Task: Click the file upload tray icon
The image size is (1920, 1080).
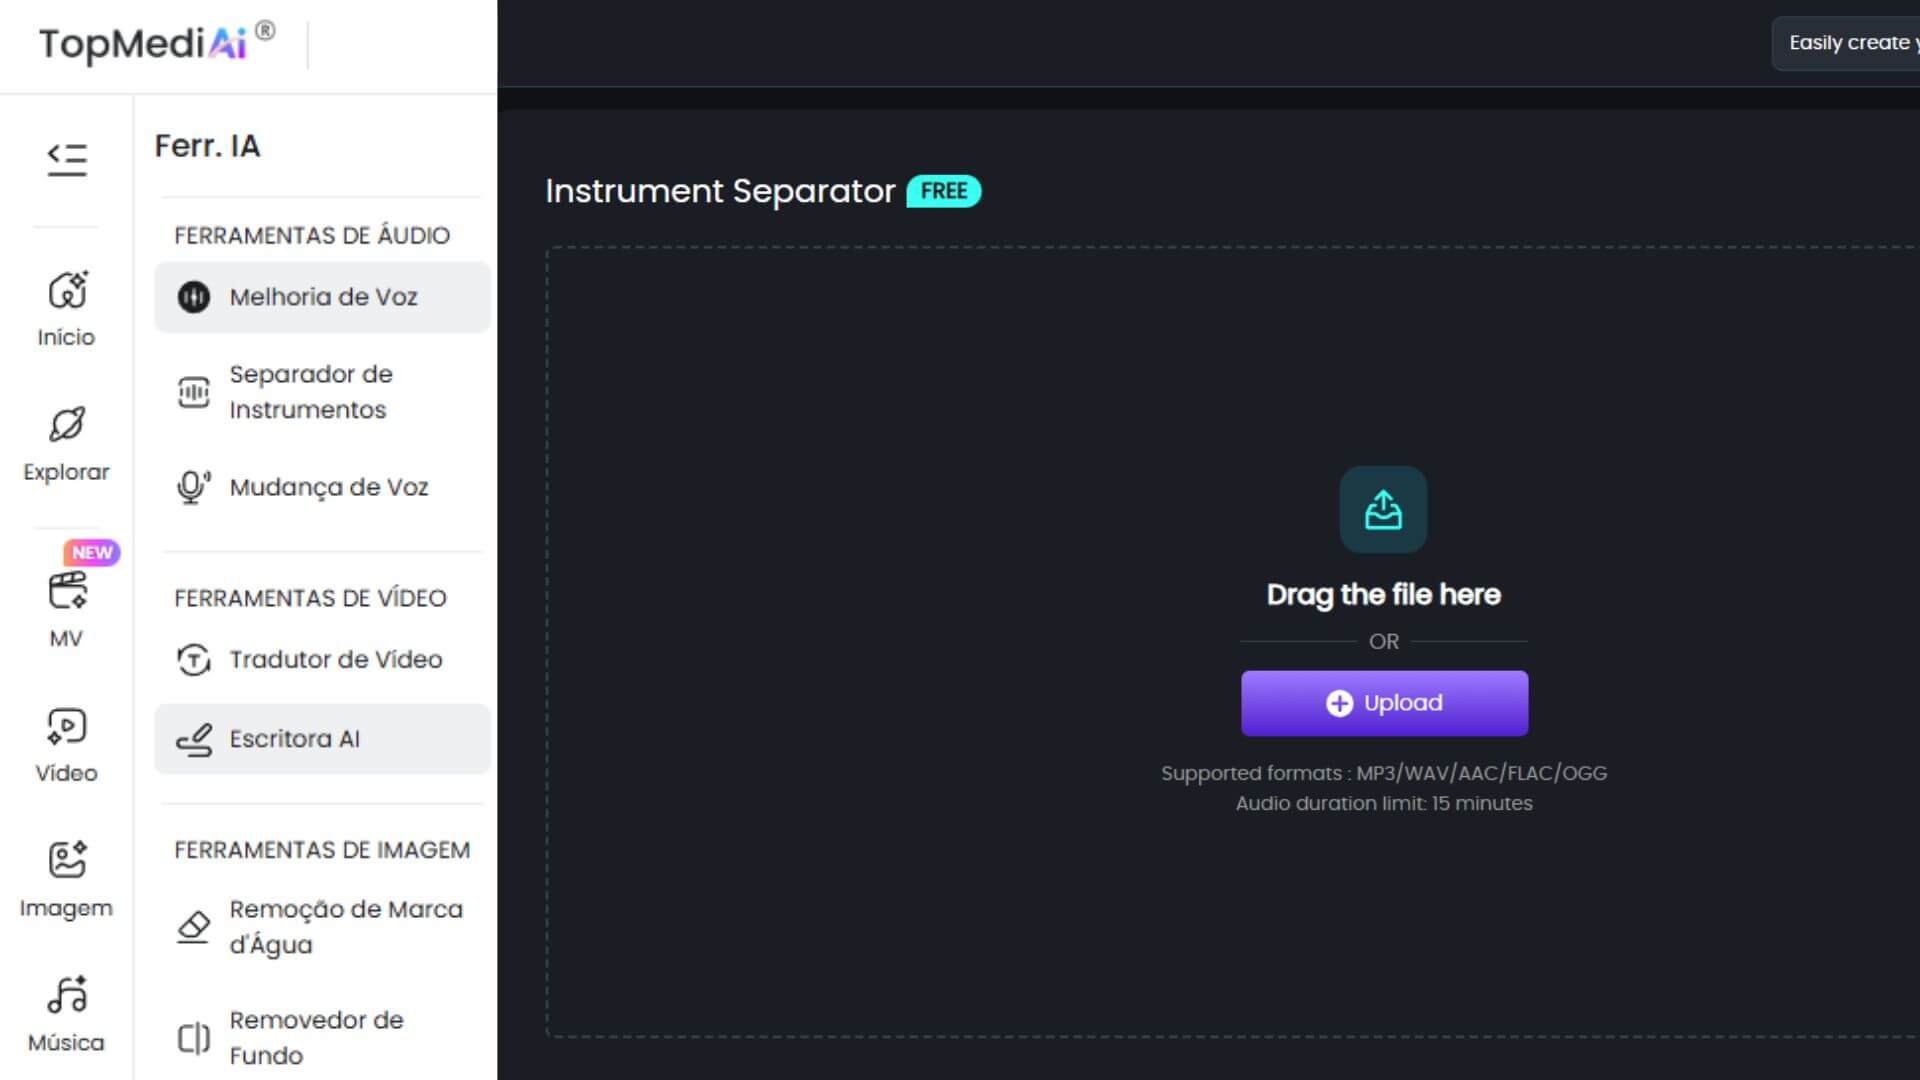Action: (x=1383, y=509)
